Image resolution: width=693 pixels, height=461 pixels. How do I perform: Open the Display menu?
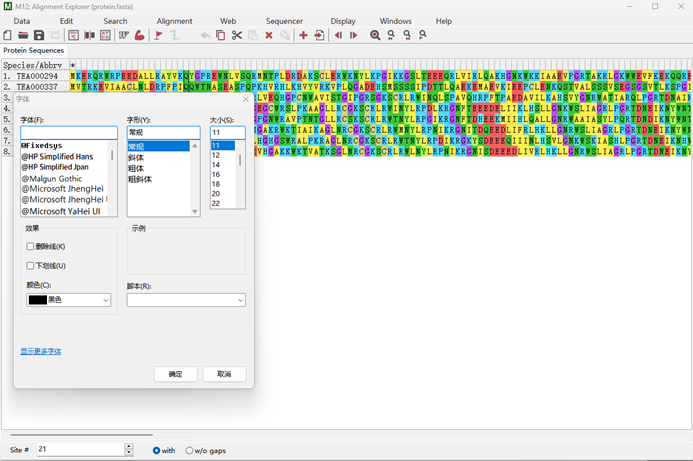(x=343, y=21)
